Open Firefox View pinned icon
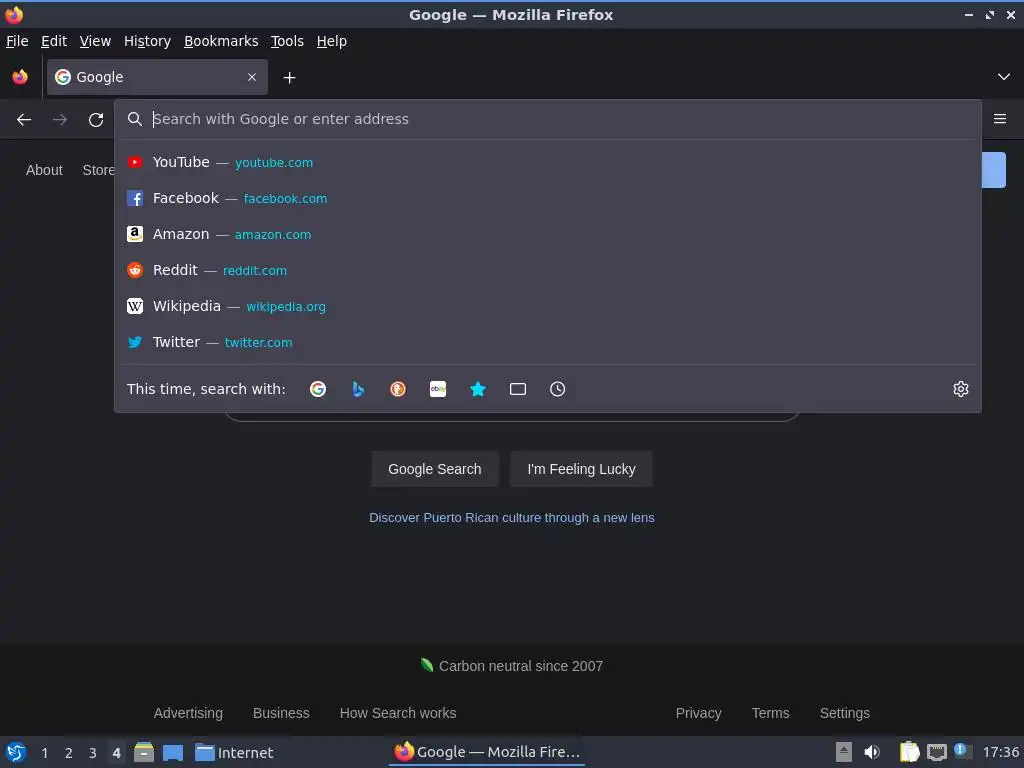 20,77
